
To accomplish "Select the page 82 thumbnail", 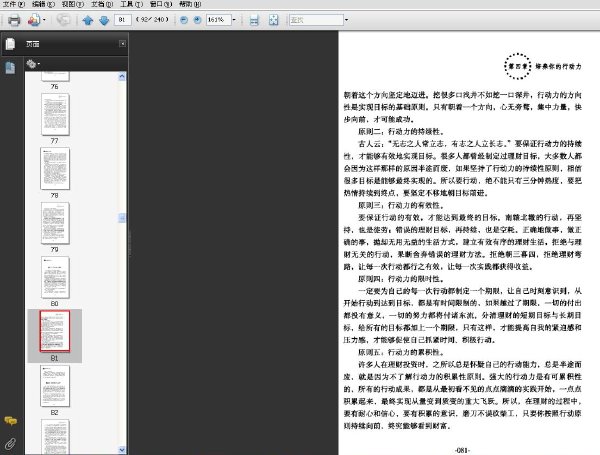I will [55, 386].
